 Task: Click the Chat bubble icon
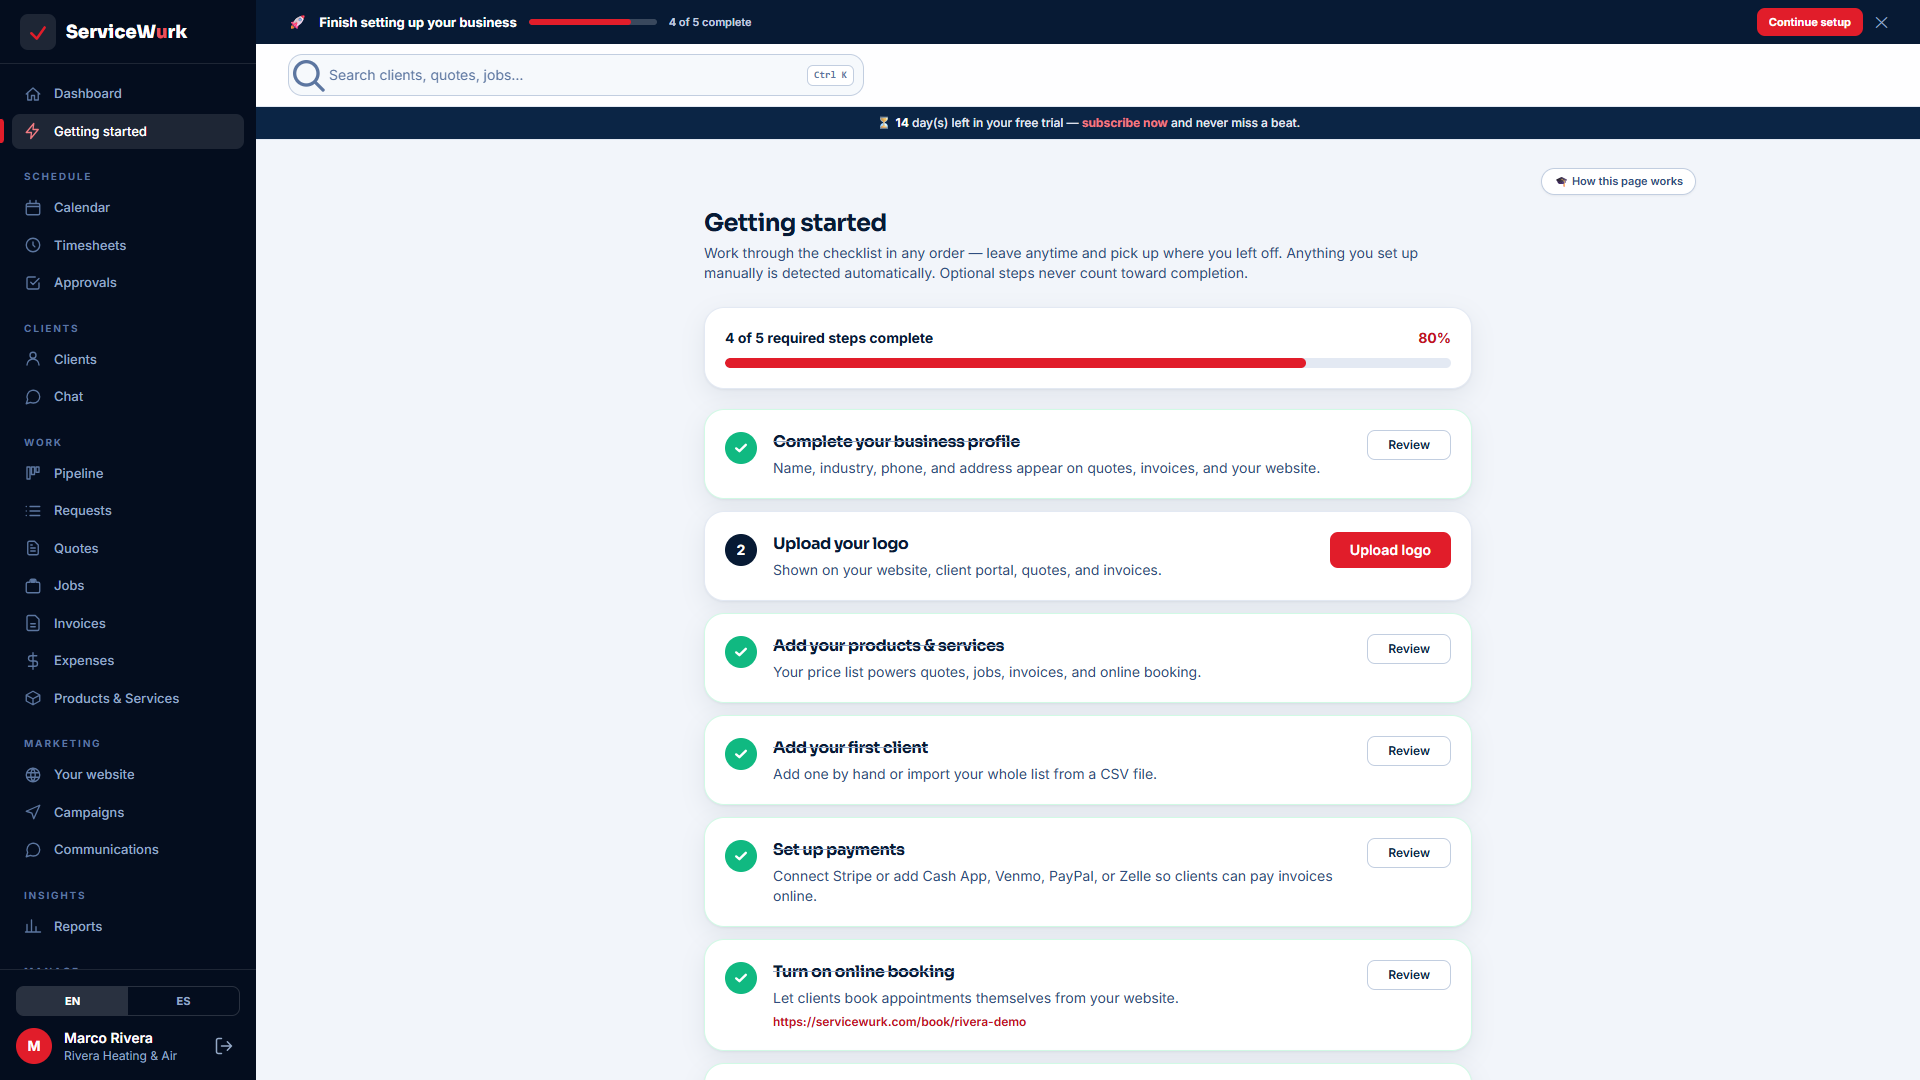[x=33, y=397]
